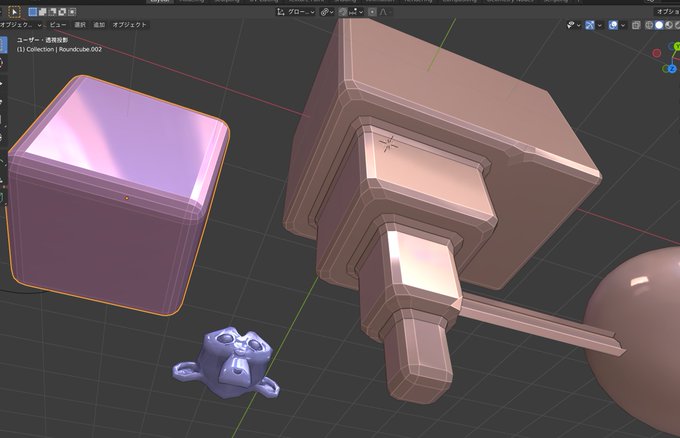
Task: Choose the Set New Selection mode icon
Action: click(33, 12)
